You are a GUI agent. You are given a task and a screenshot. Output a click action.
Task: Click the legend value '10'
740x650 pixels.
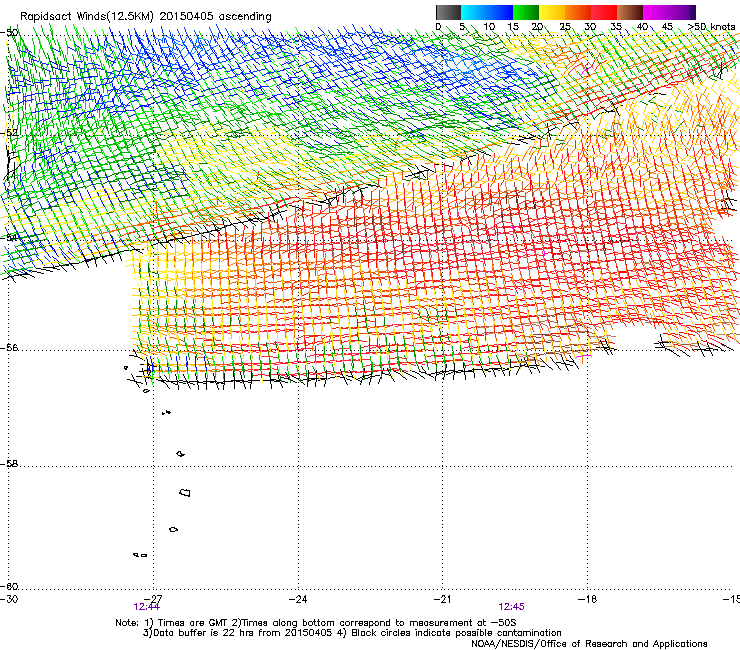489,26
